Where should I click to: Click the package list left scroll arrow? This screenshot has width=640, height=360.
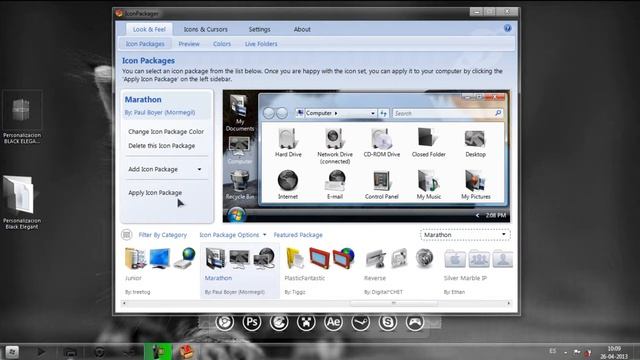coord(124,303)
